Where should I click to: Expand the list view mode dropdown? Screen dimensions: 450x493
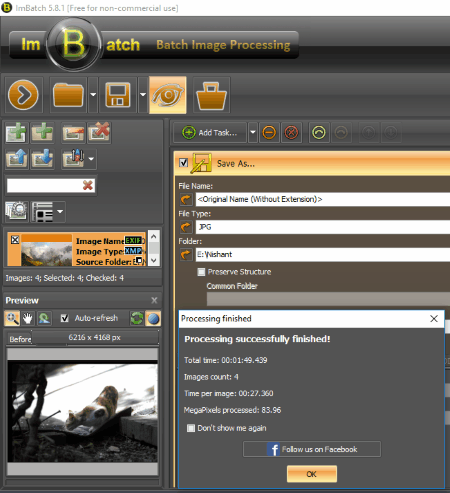coord(60,211)
